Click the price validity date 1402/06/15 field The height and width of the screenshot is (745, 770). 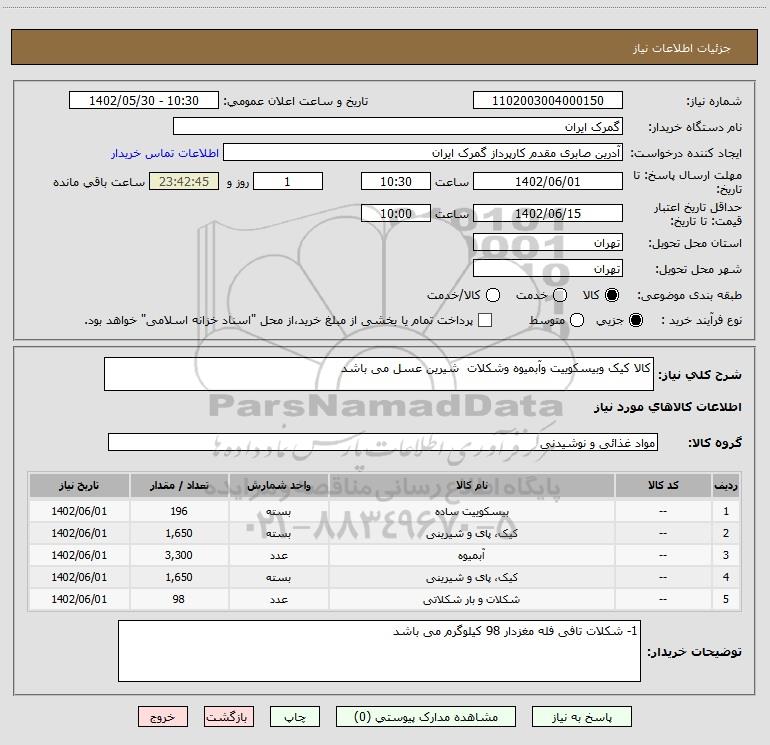[x=548, y=214]
